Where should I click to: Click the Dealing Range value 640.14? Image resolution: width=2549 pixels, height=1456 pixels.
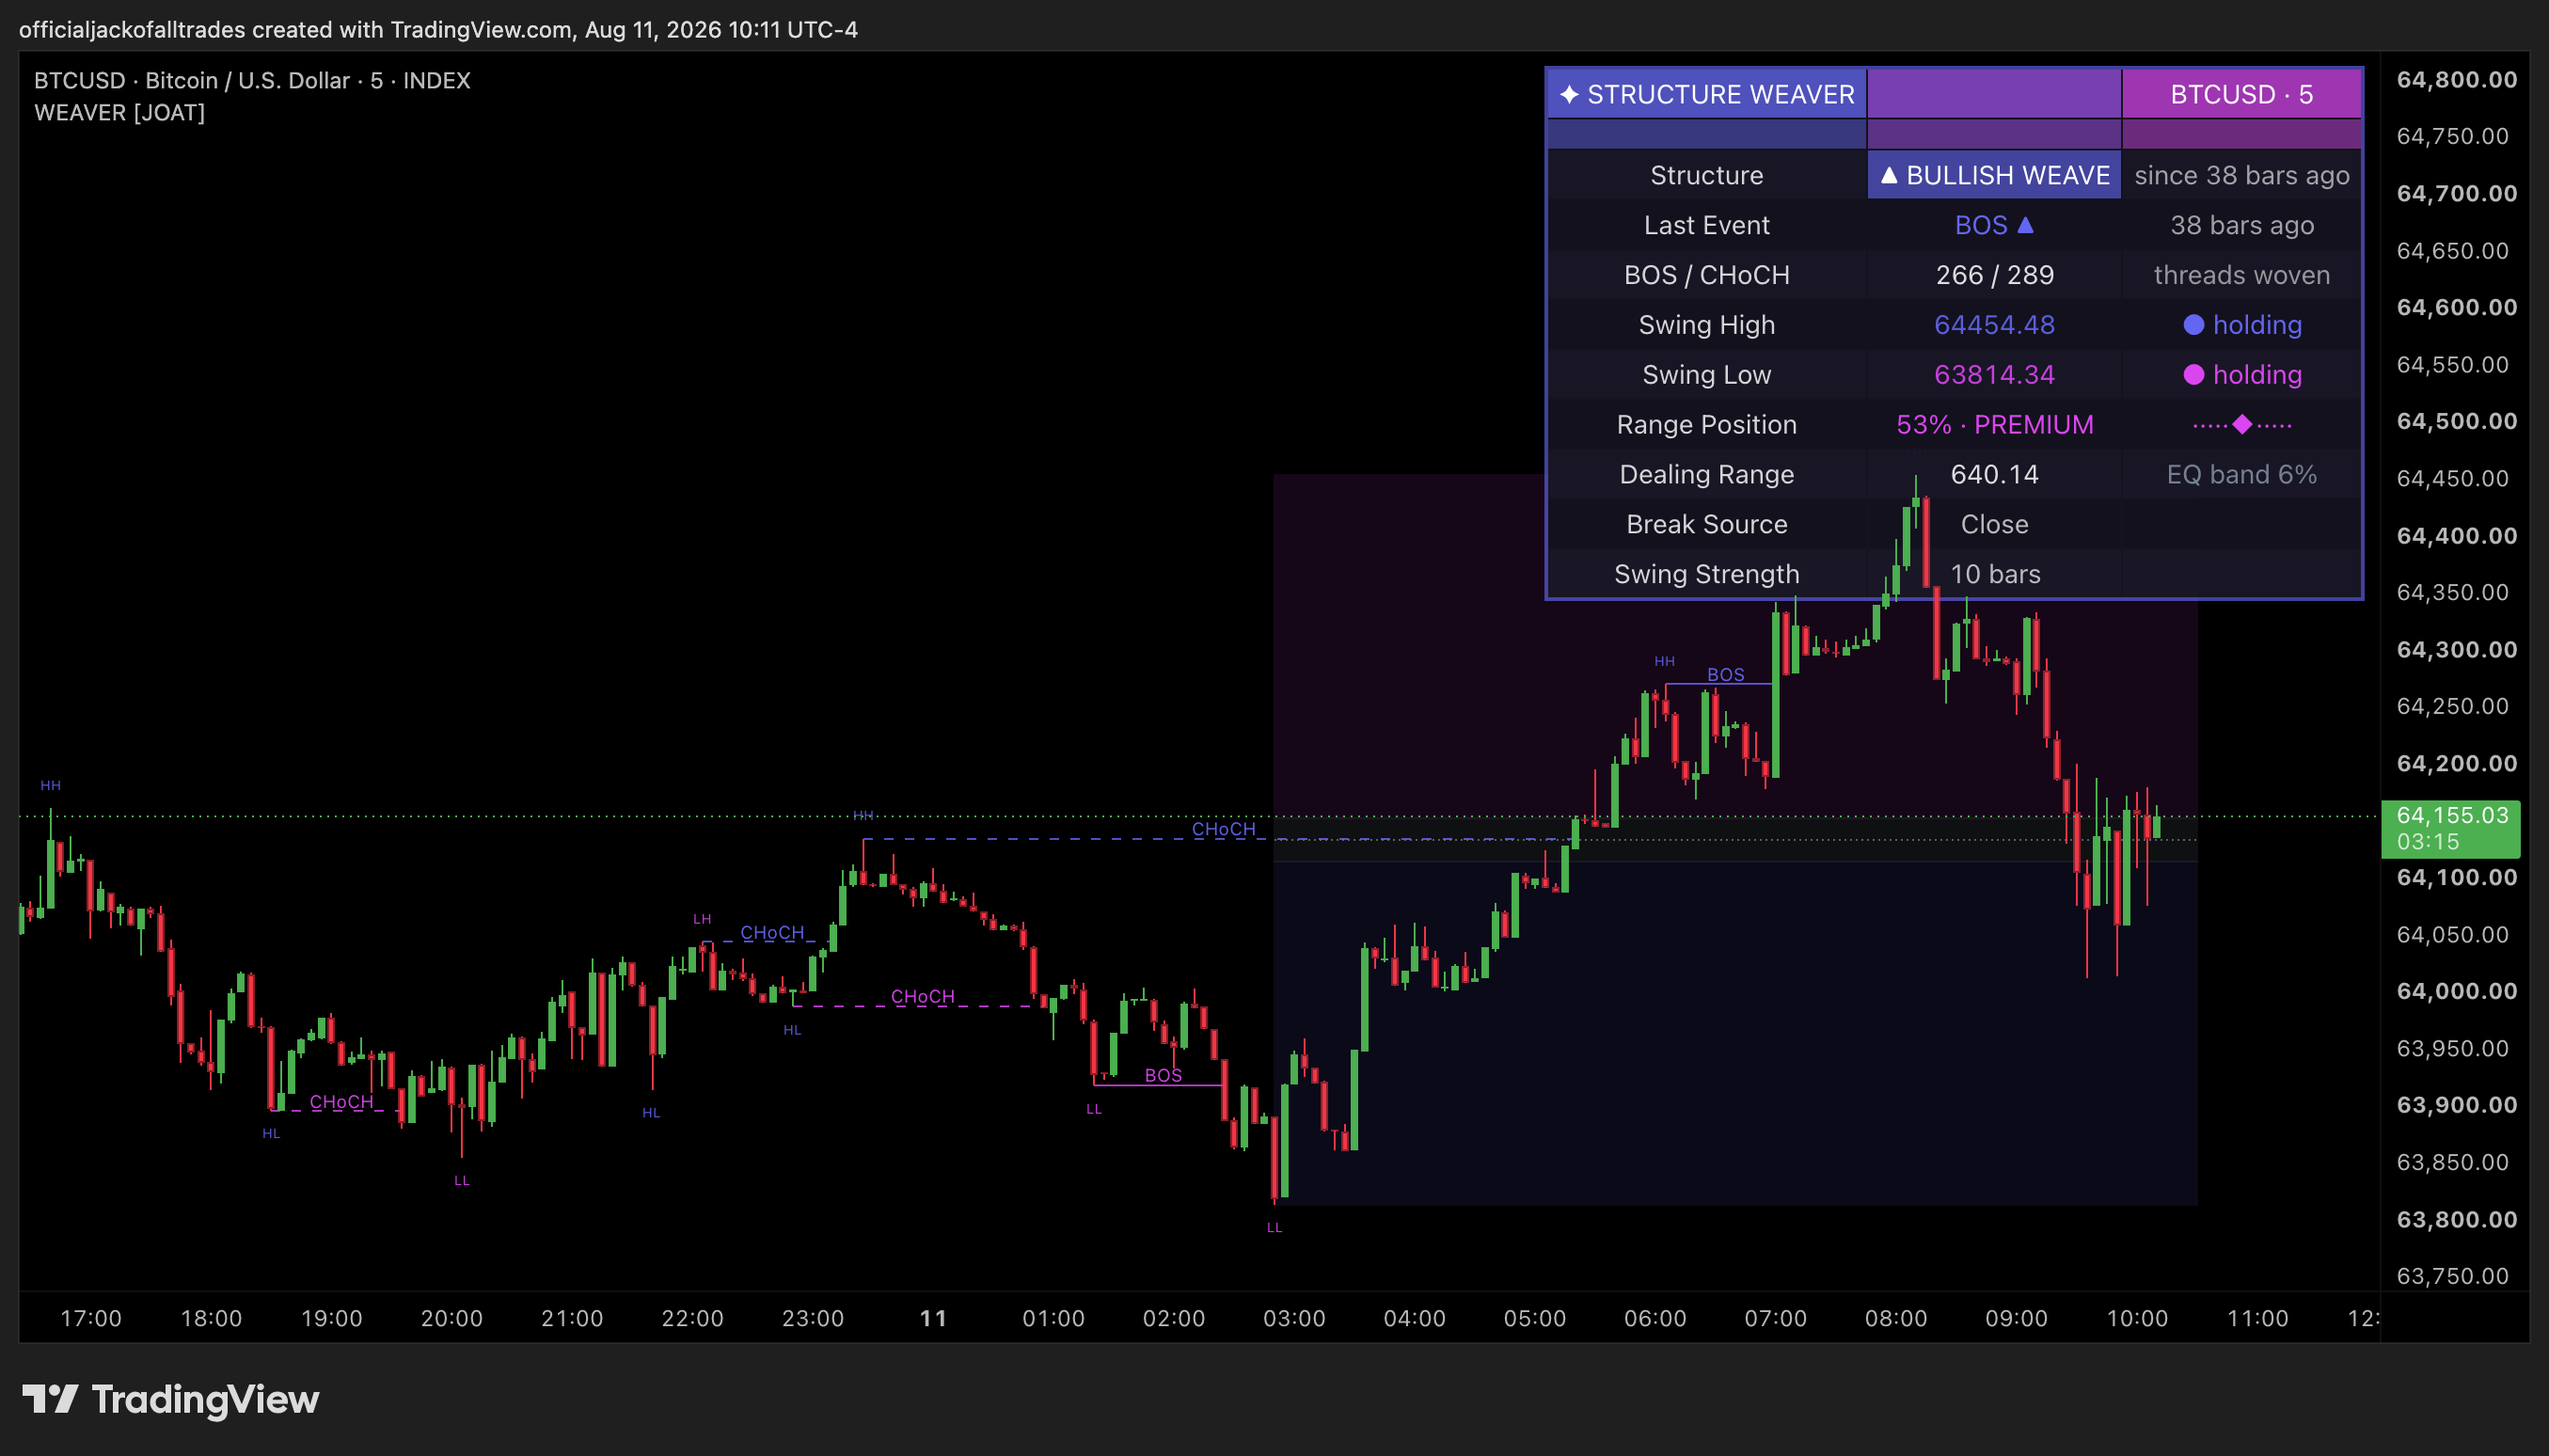point(1994,474)
